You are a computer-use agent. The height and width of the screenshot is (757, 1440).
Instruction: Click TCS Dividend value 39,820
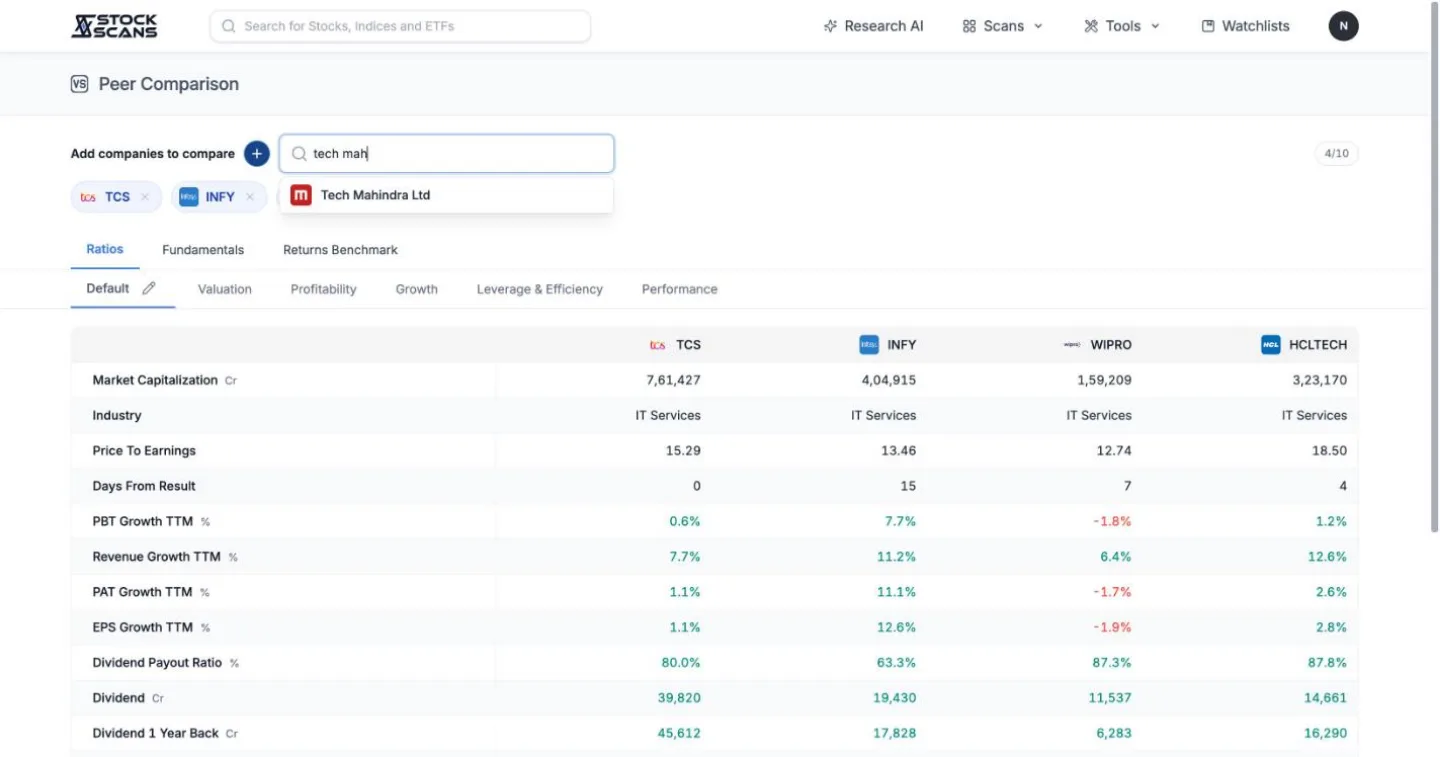[679, 698]
